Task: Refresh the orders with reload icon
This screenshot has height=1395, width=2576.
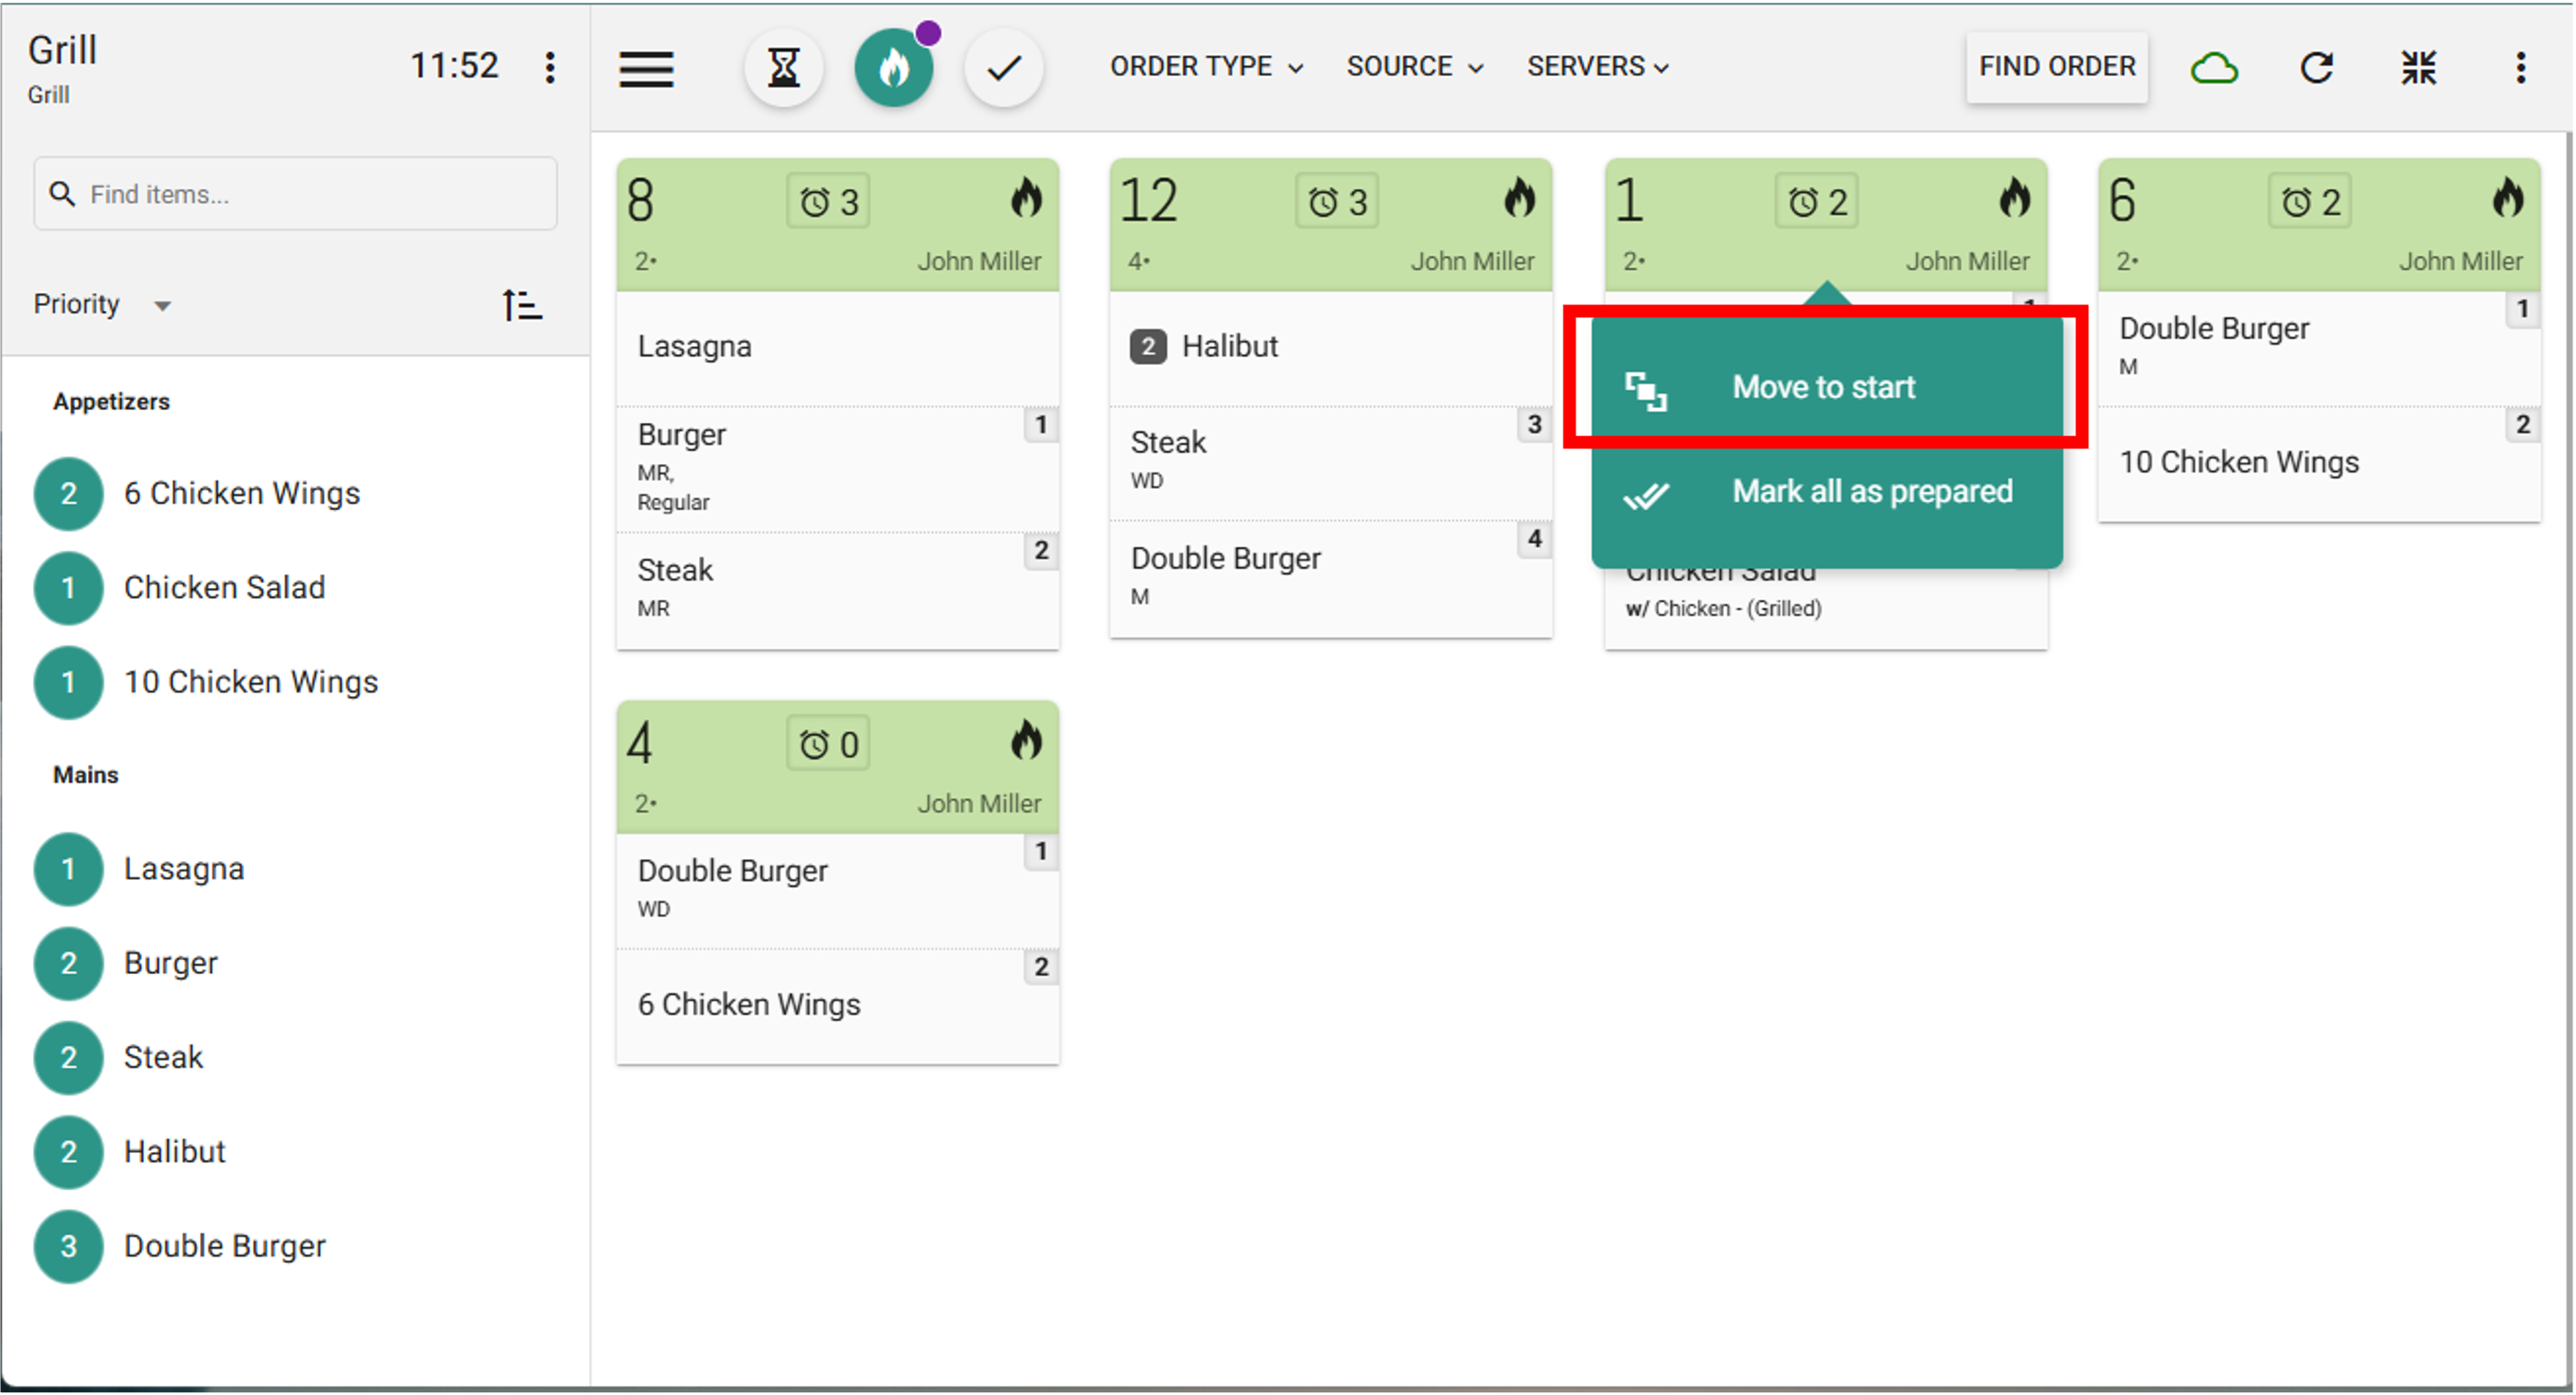Action: click(2316, 68)
